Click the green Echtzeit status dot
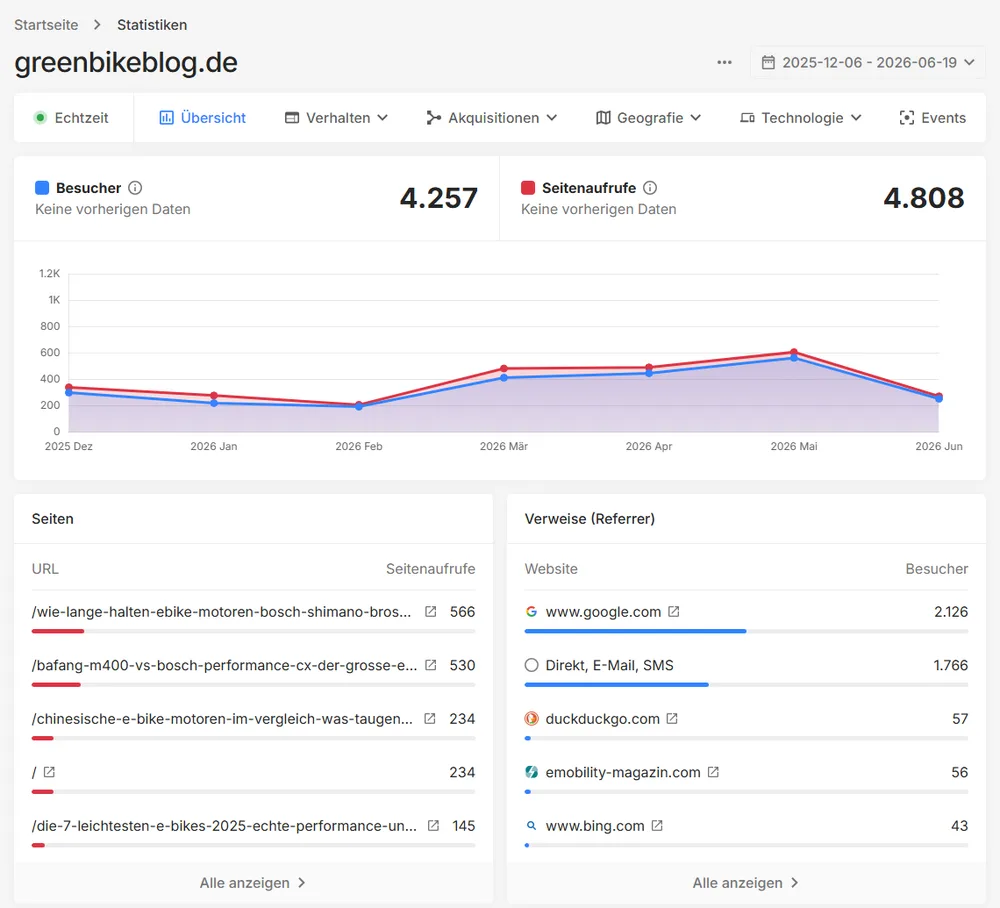The width and height of the screenshot is (1000, 908). point(40,118)
